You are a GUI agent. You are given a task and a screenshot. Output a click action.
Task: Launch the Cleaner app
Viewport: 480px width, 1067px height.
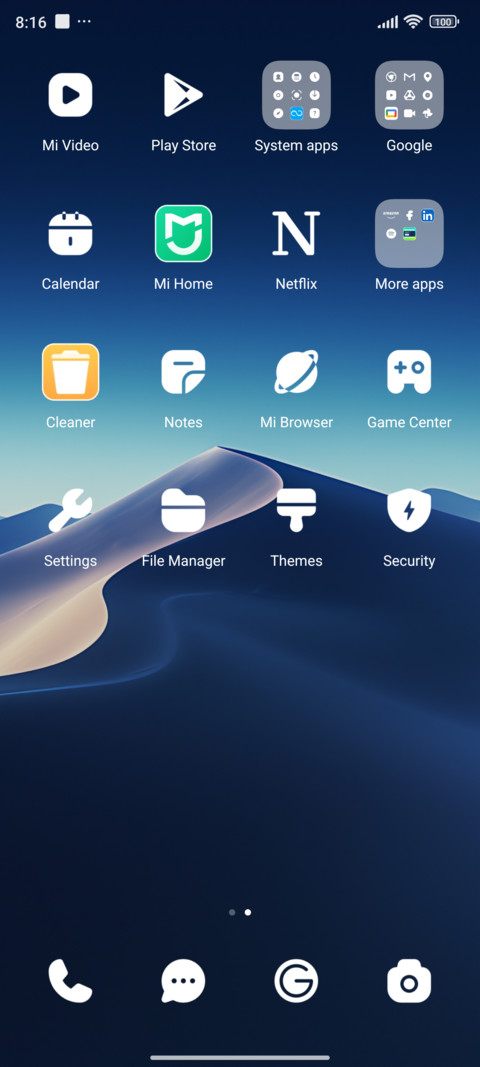click(x=70, y=372)
